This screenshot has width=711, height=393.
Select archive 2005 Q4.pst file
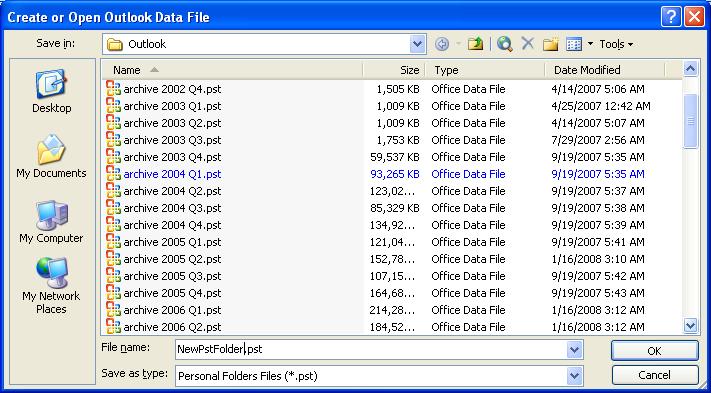(172, 293)
